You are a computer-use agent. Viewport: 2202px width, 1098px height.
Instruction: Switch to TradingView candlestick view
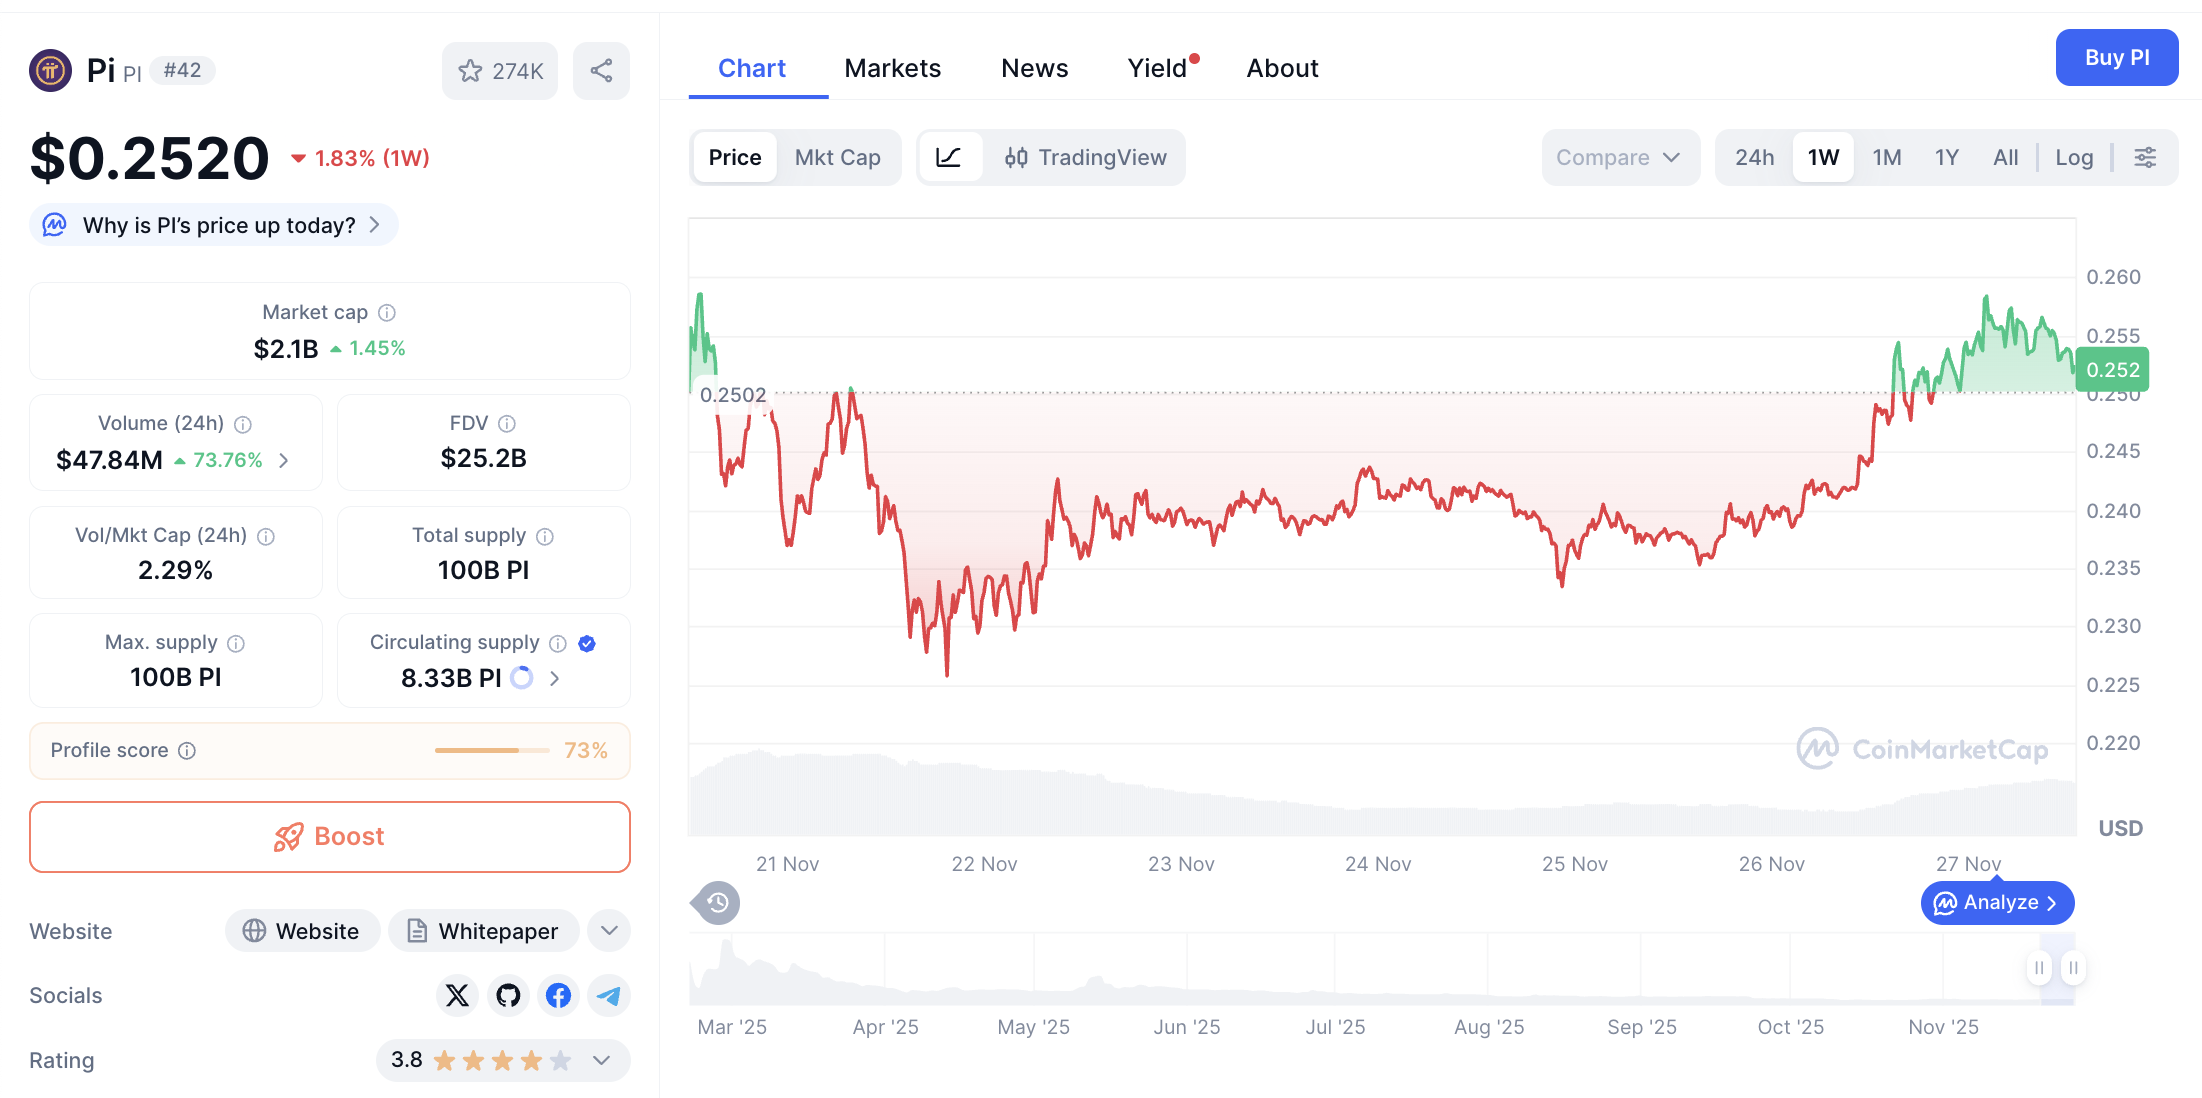[1086, 157]
